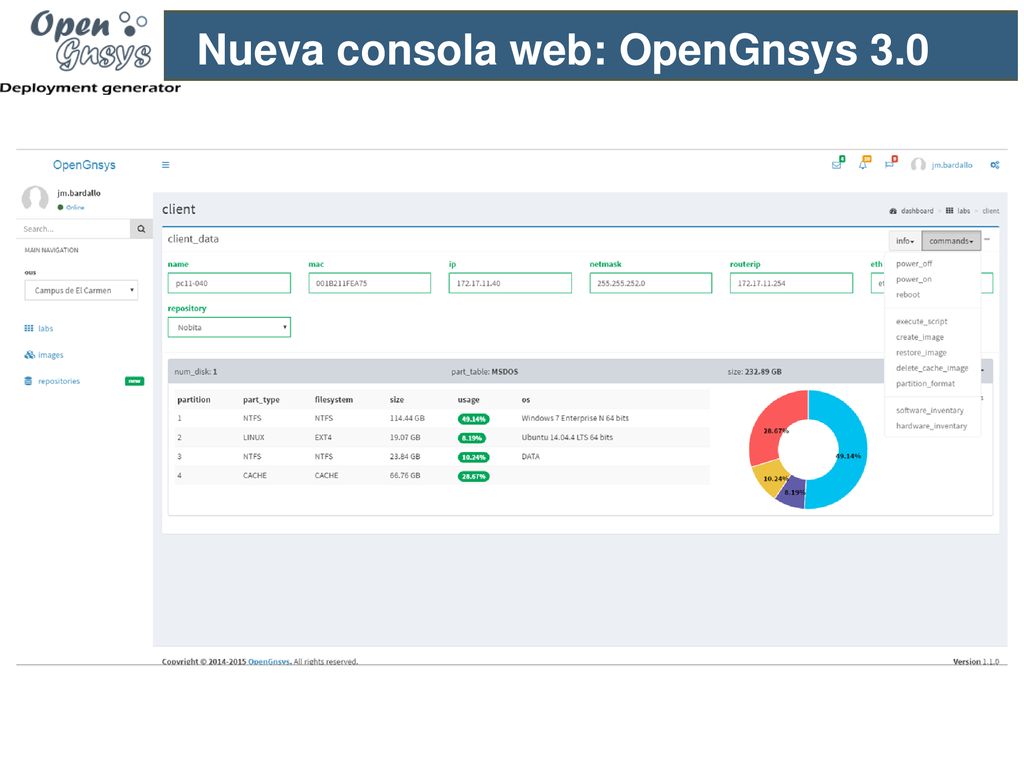The image size is (1024, 768).
Task: Click the purple 8.19% donut chart segment
Action: pyautogui.click(x=792, y=495)
